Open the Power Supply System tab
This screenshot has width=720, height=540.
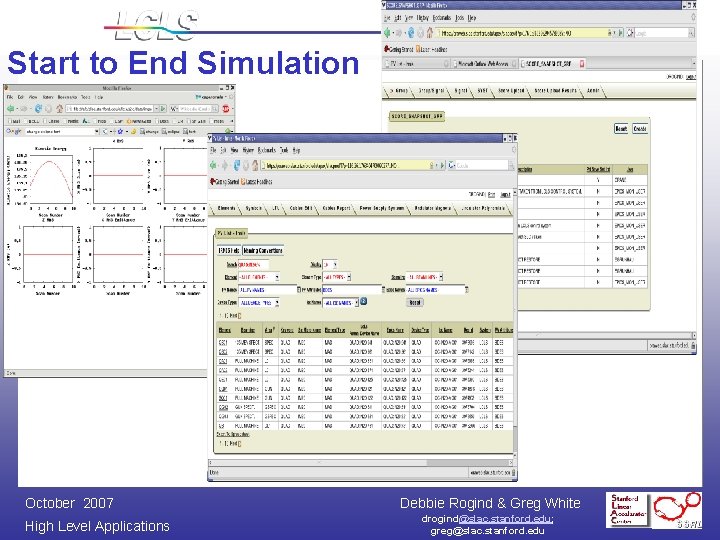tap(382, 208)
